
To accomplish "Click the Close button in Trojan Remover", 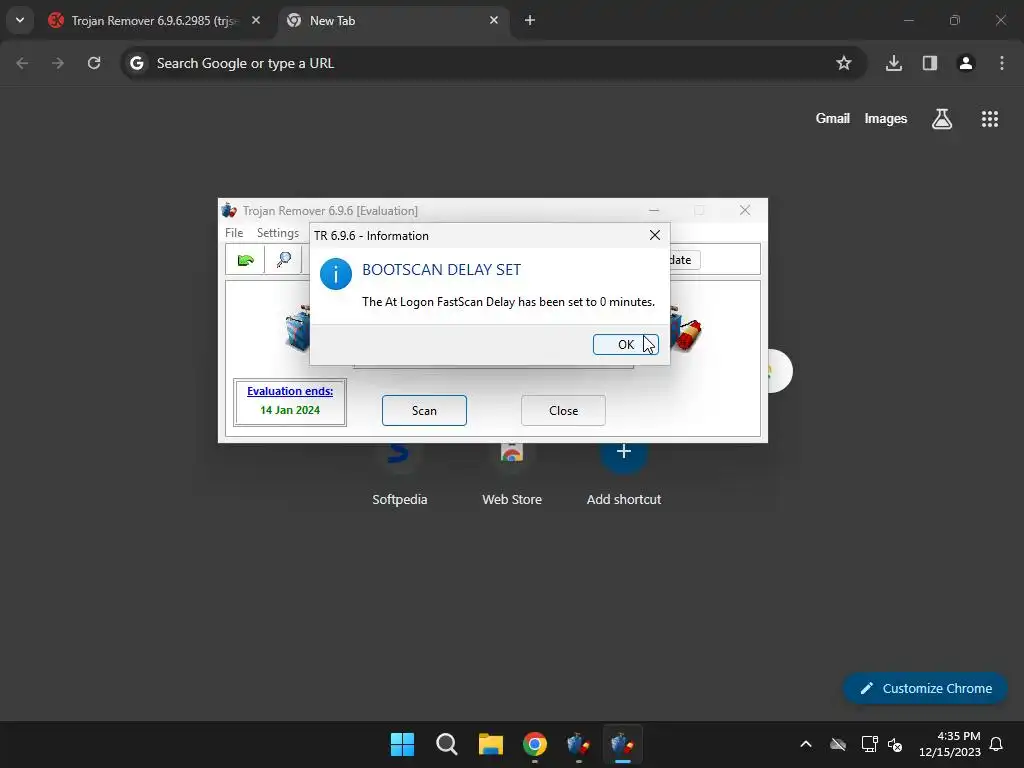I will coord(563,410).
